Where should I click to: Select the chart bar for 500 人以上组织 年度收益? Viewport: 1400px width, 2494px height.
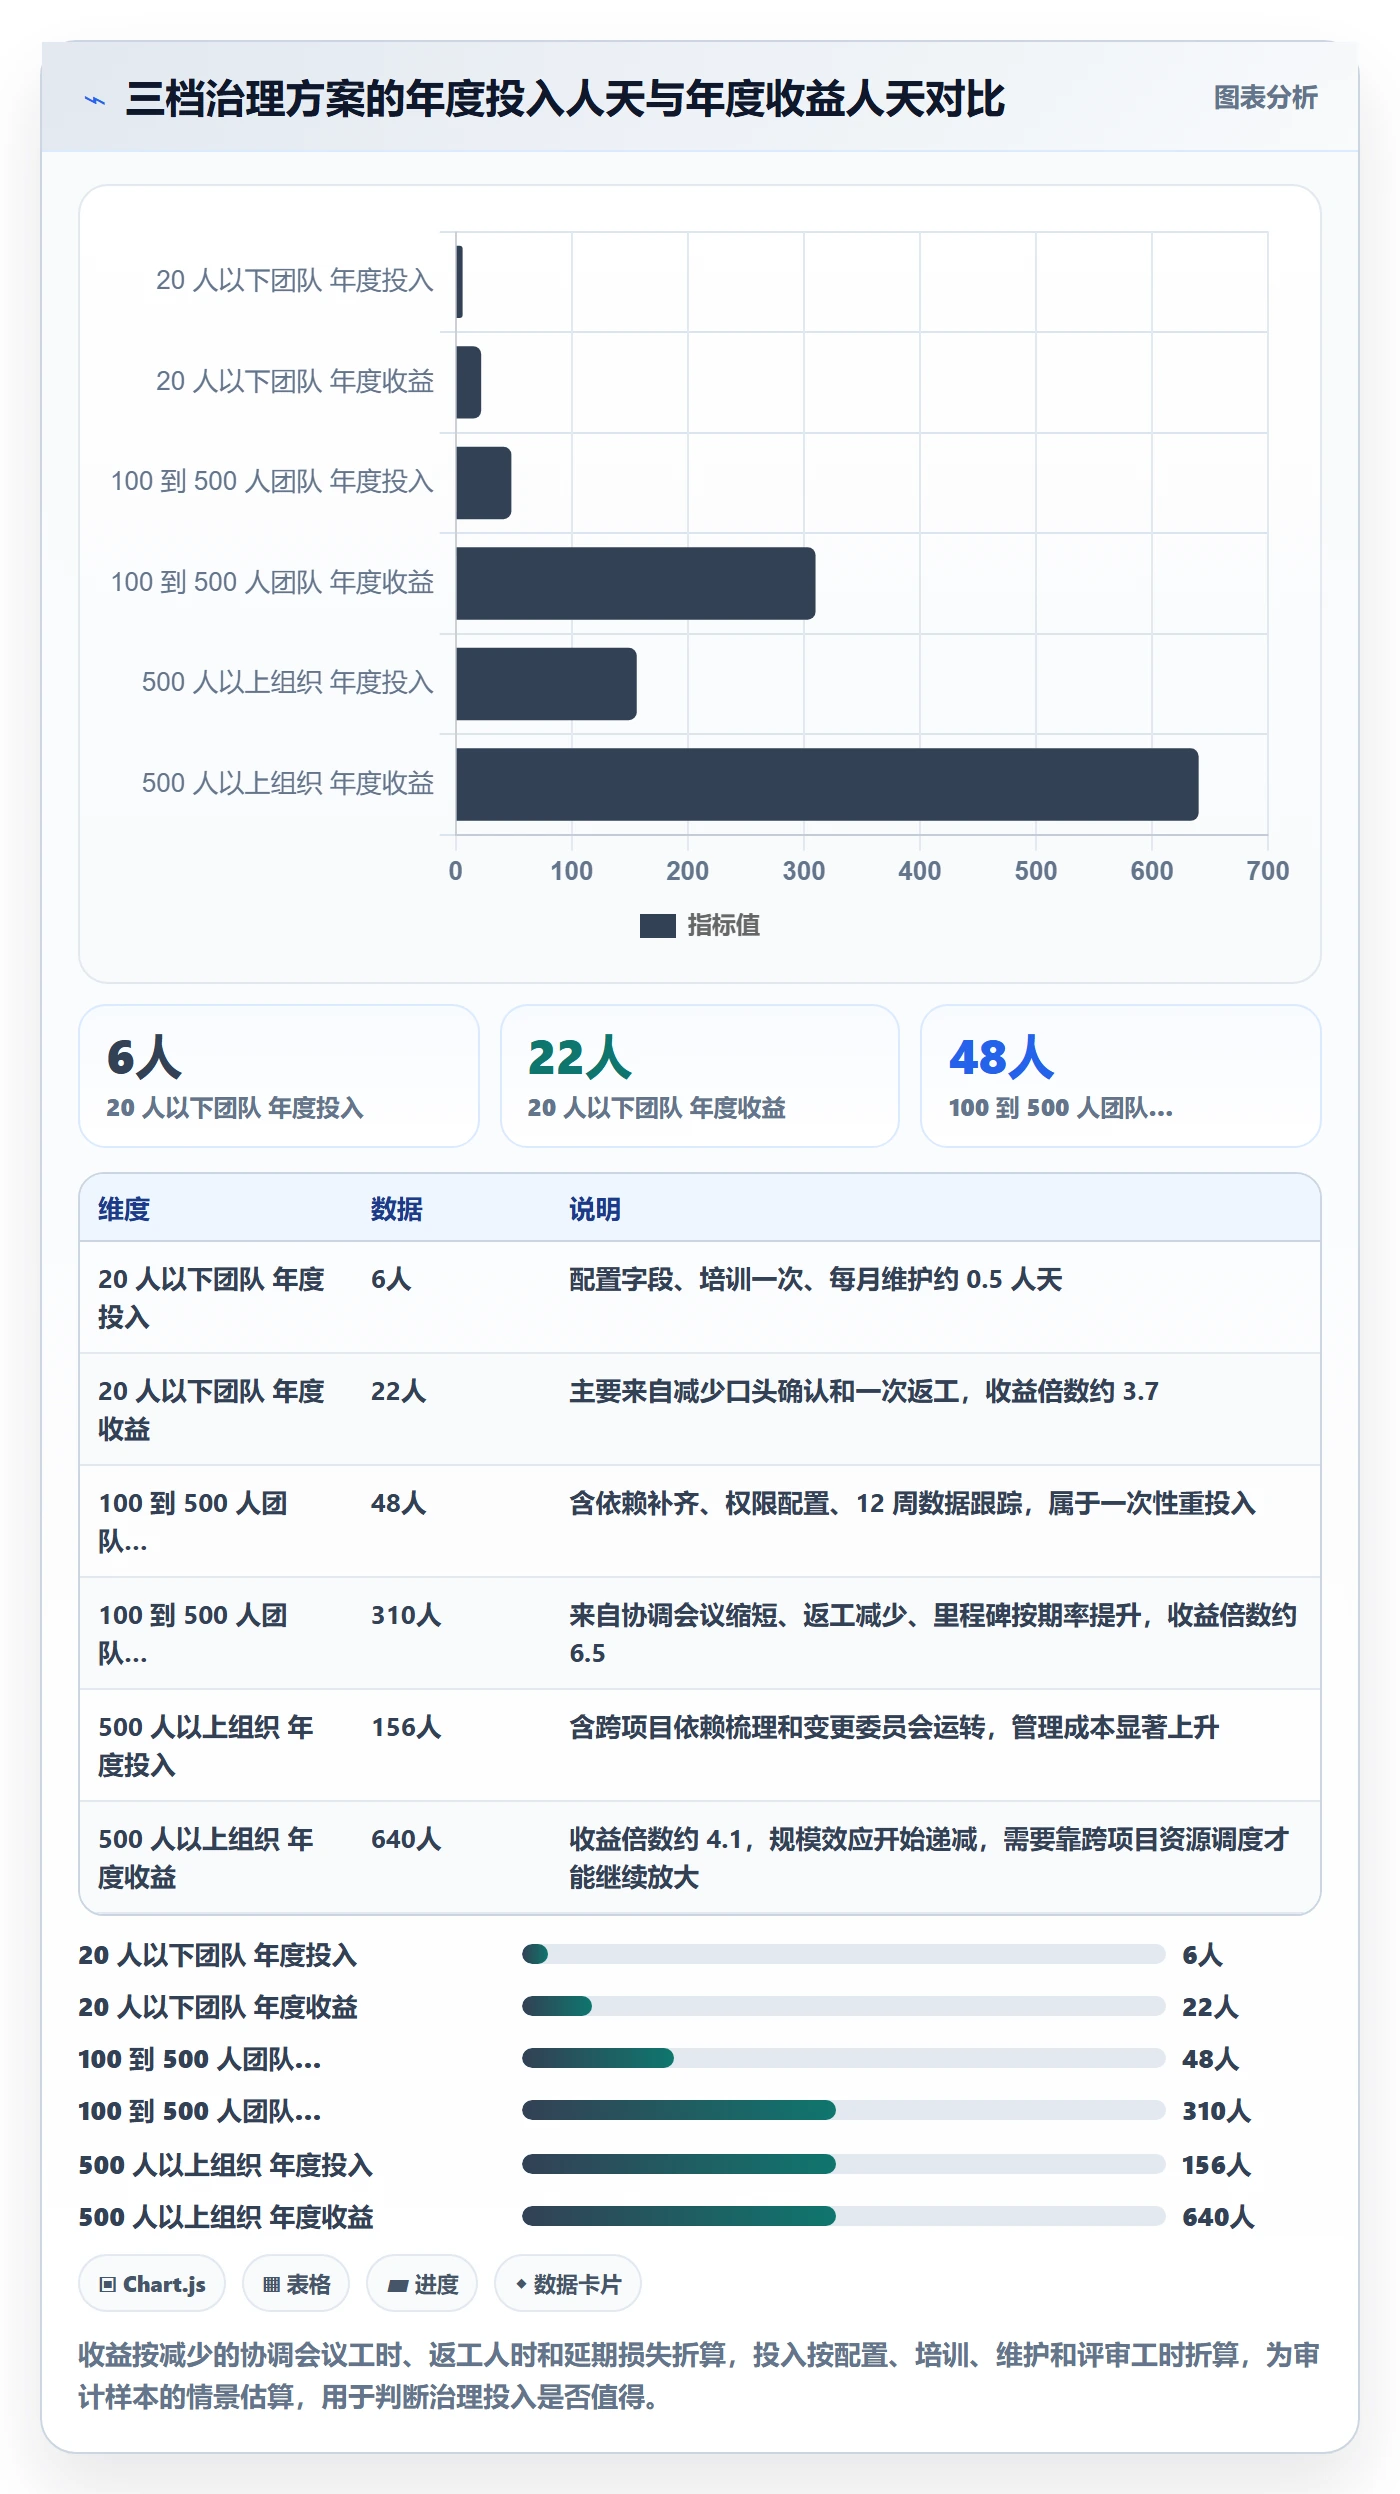click(827, 784)
